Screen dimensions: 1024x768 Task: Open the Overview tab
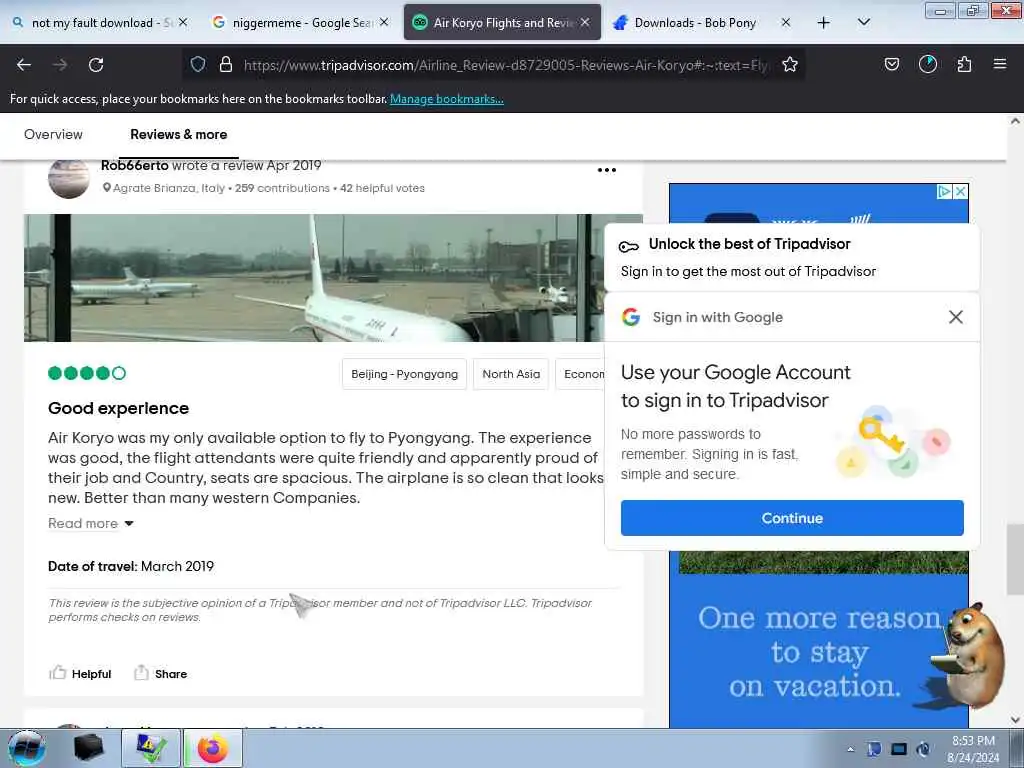54,135
